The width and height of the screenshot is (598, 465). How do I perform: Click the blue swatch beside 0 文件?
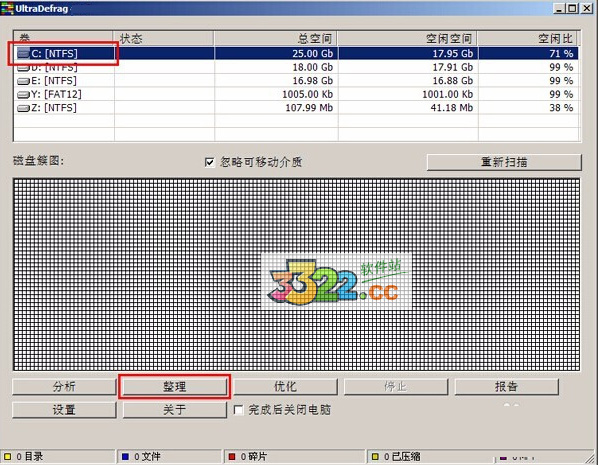[125, 457]
